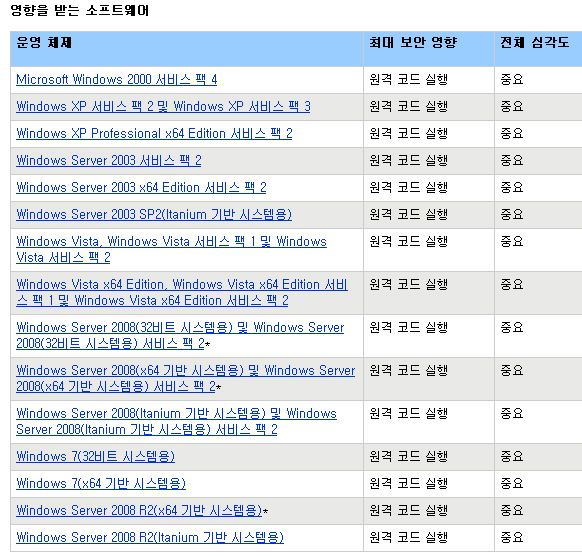
Task: Open Windows Server 2008 Itanium 기반 link
Action: coord(176,422)
